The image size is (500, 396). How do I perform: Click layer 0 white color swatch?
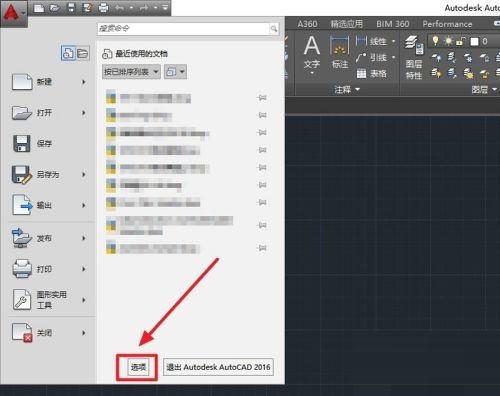[474, 41]
